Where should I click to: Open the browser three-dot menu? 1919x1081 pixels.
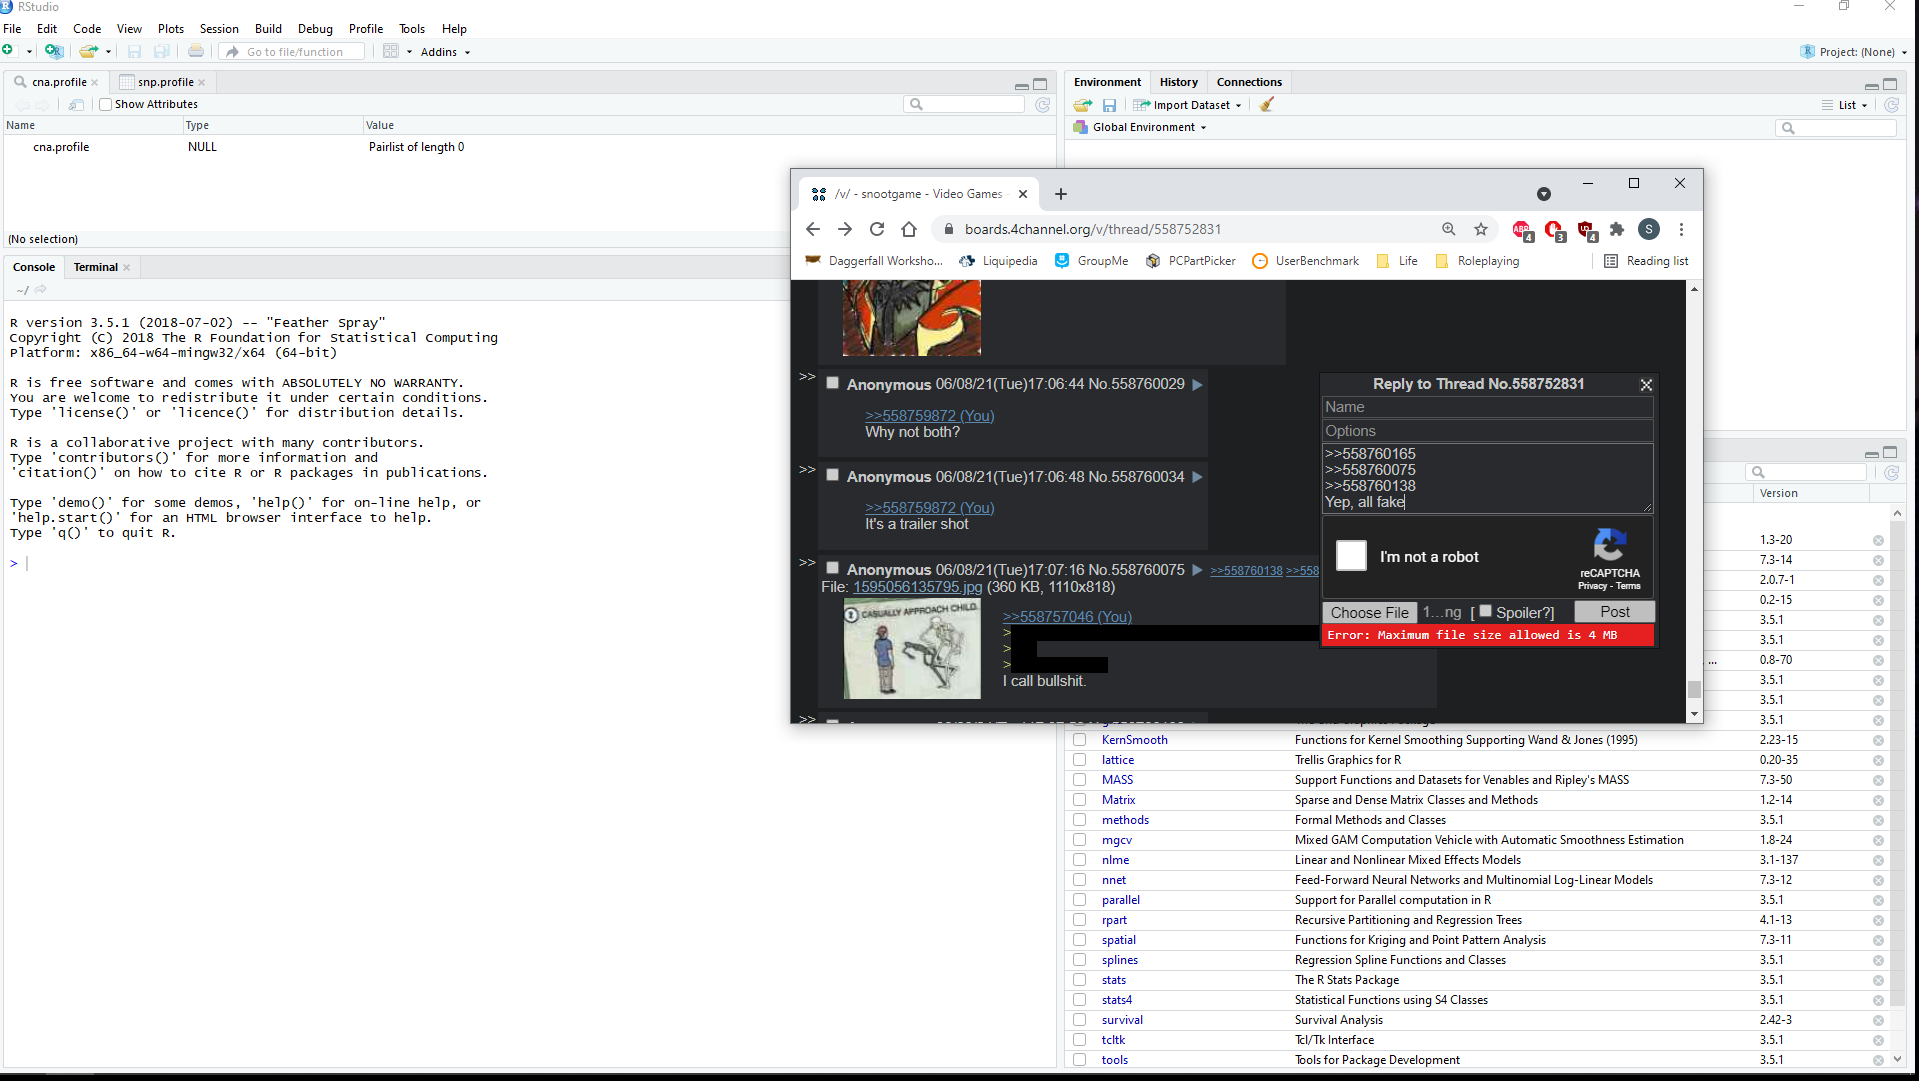point(1682,229)
